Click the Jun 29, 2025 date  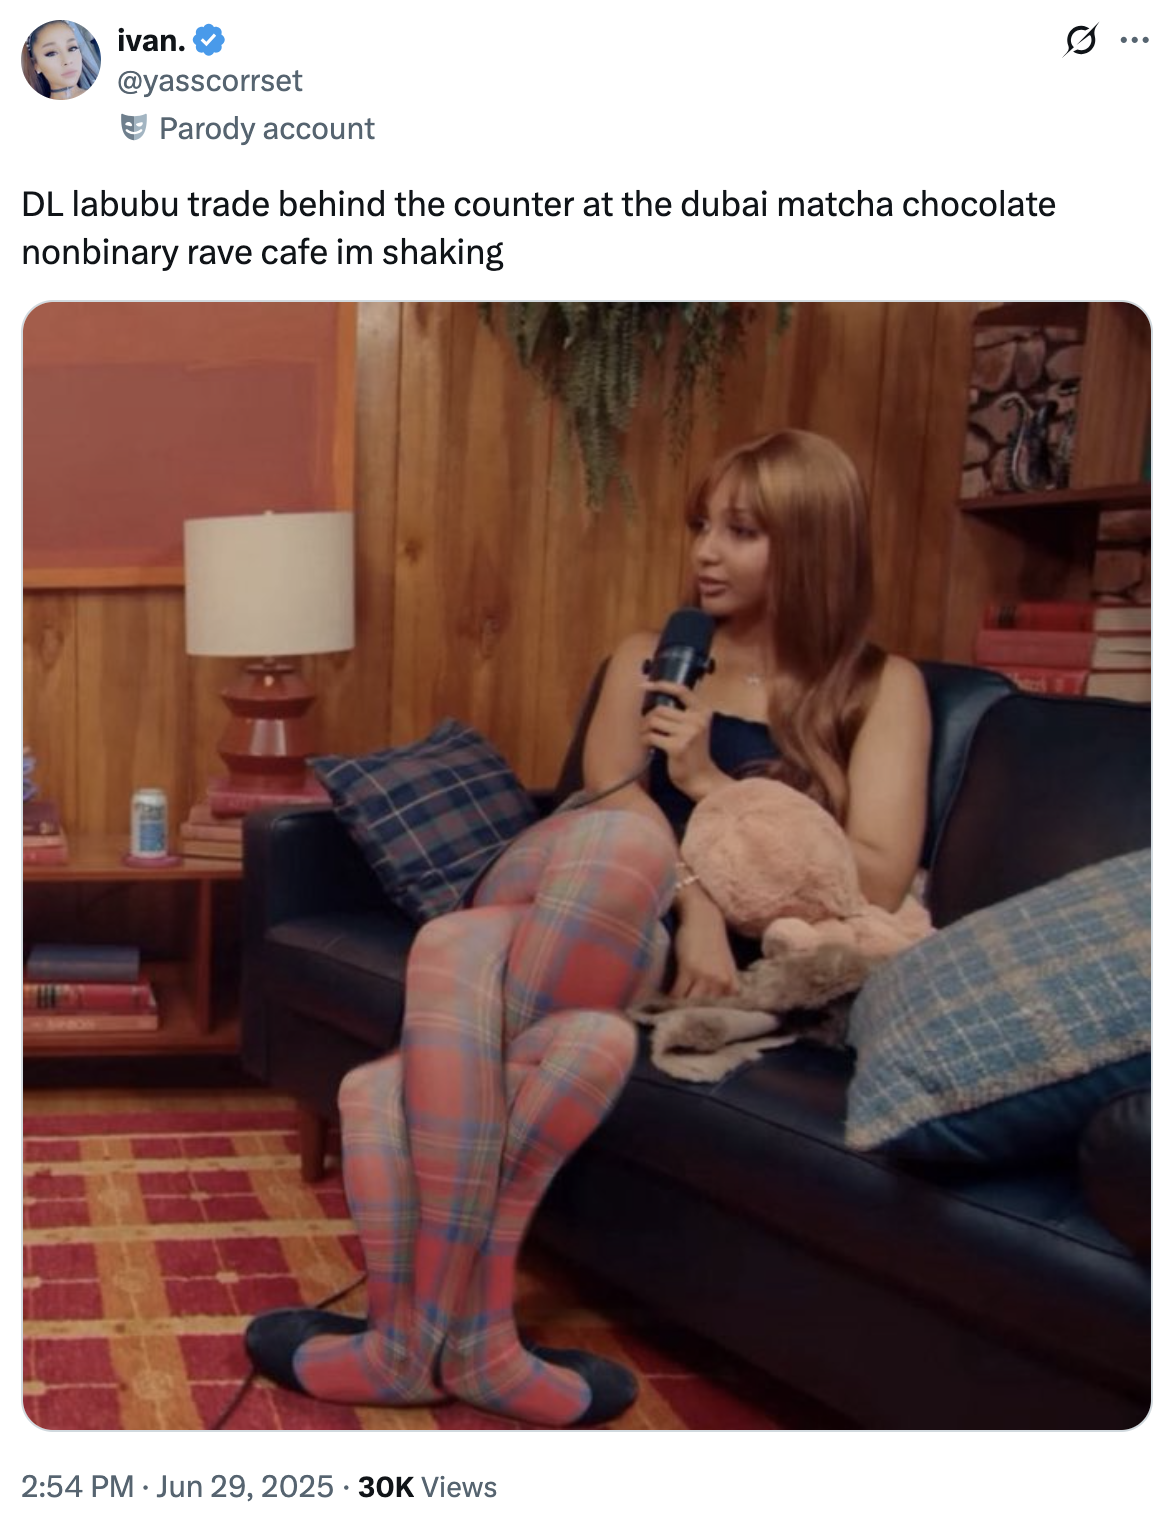(x=245, y=1487)
